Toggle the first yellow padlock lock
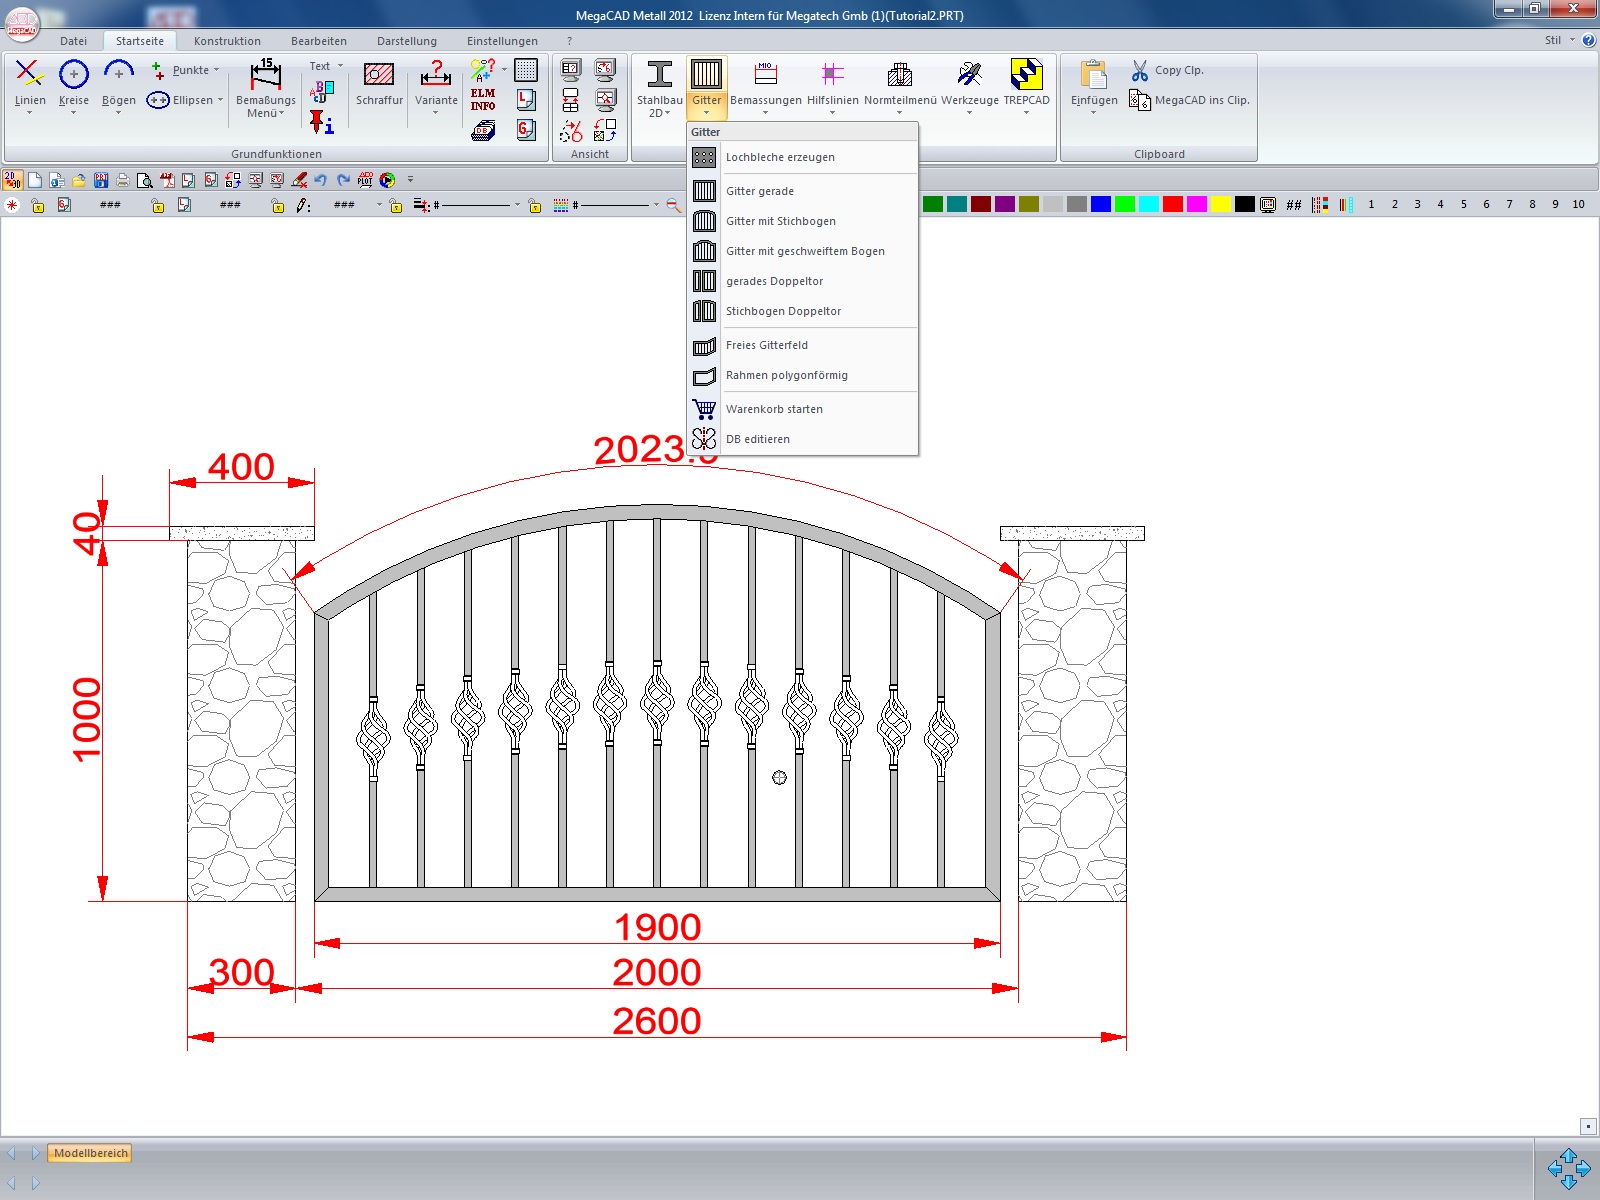The width and height of the screenshot is (1600, 1200). coord(38,205)
